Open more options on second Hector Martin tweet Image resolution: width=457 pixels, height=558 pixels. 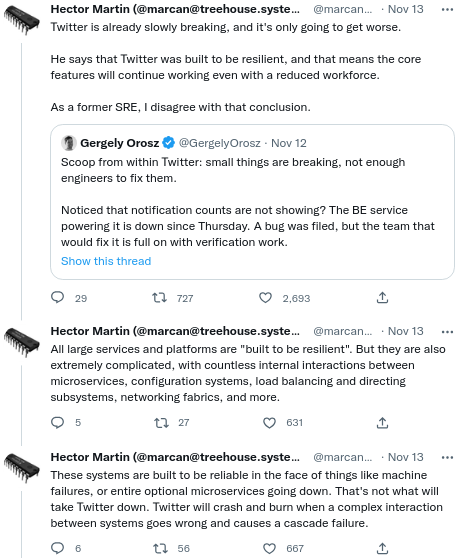point(447,332)
